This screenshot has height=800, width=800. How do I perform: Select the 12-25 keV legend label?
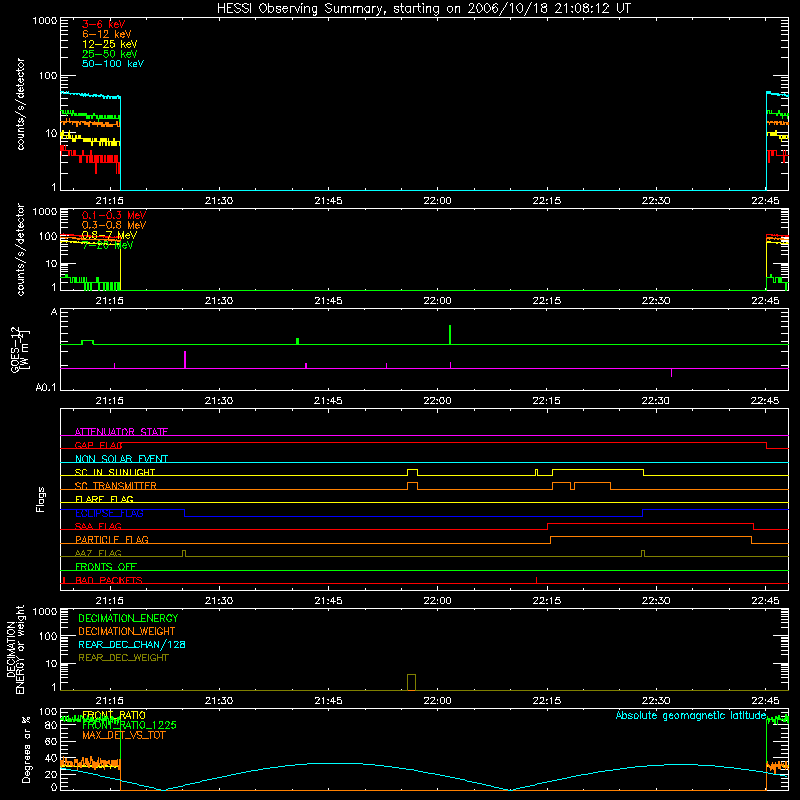[109, 44]
